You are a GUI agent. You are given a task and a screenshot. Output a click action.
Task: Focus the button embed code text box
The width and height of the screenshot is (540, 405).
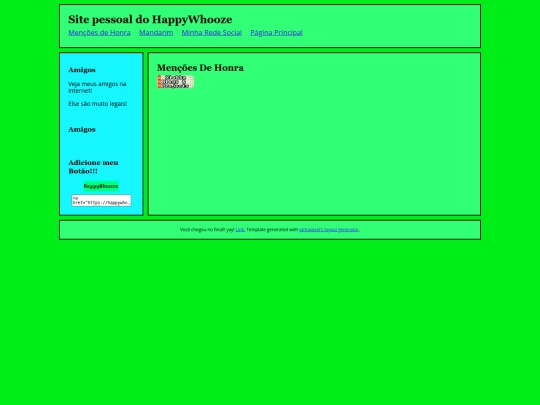pyautogui.click(x=101, y=200)
